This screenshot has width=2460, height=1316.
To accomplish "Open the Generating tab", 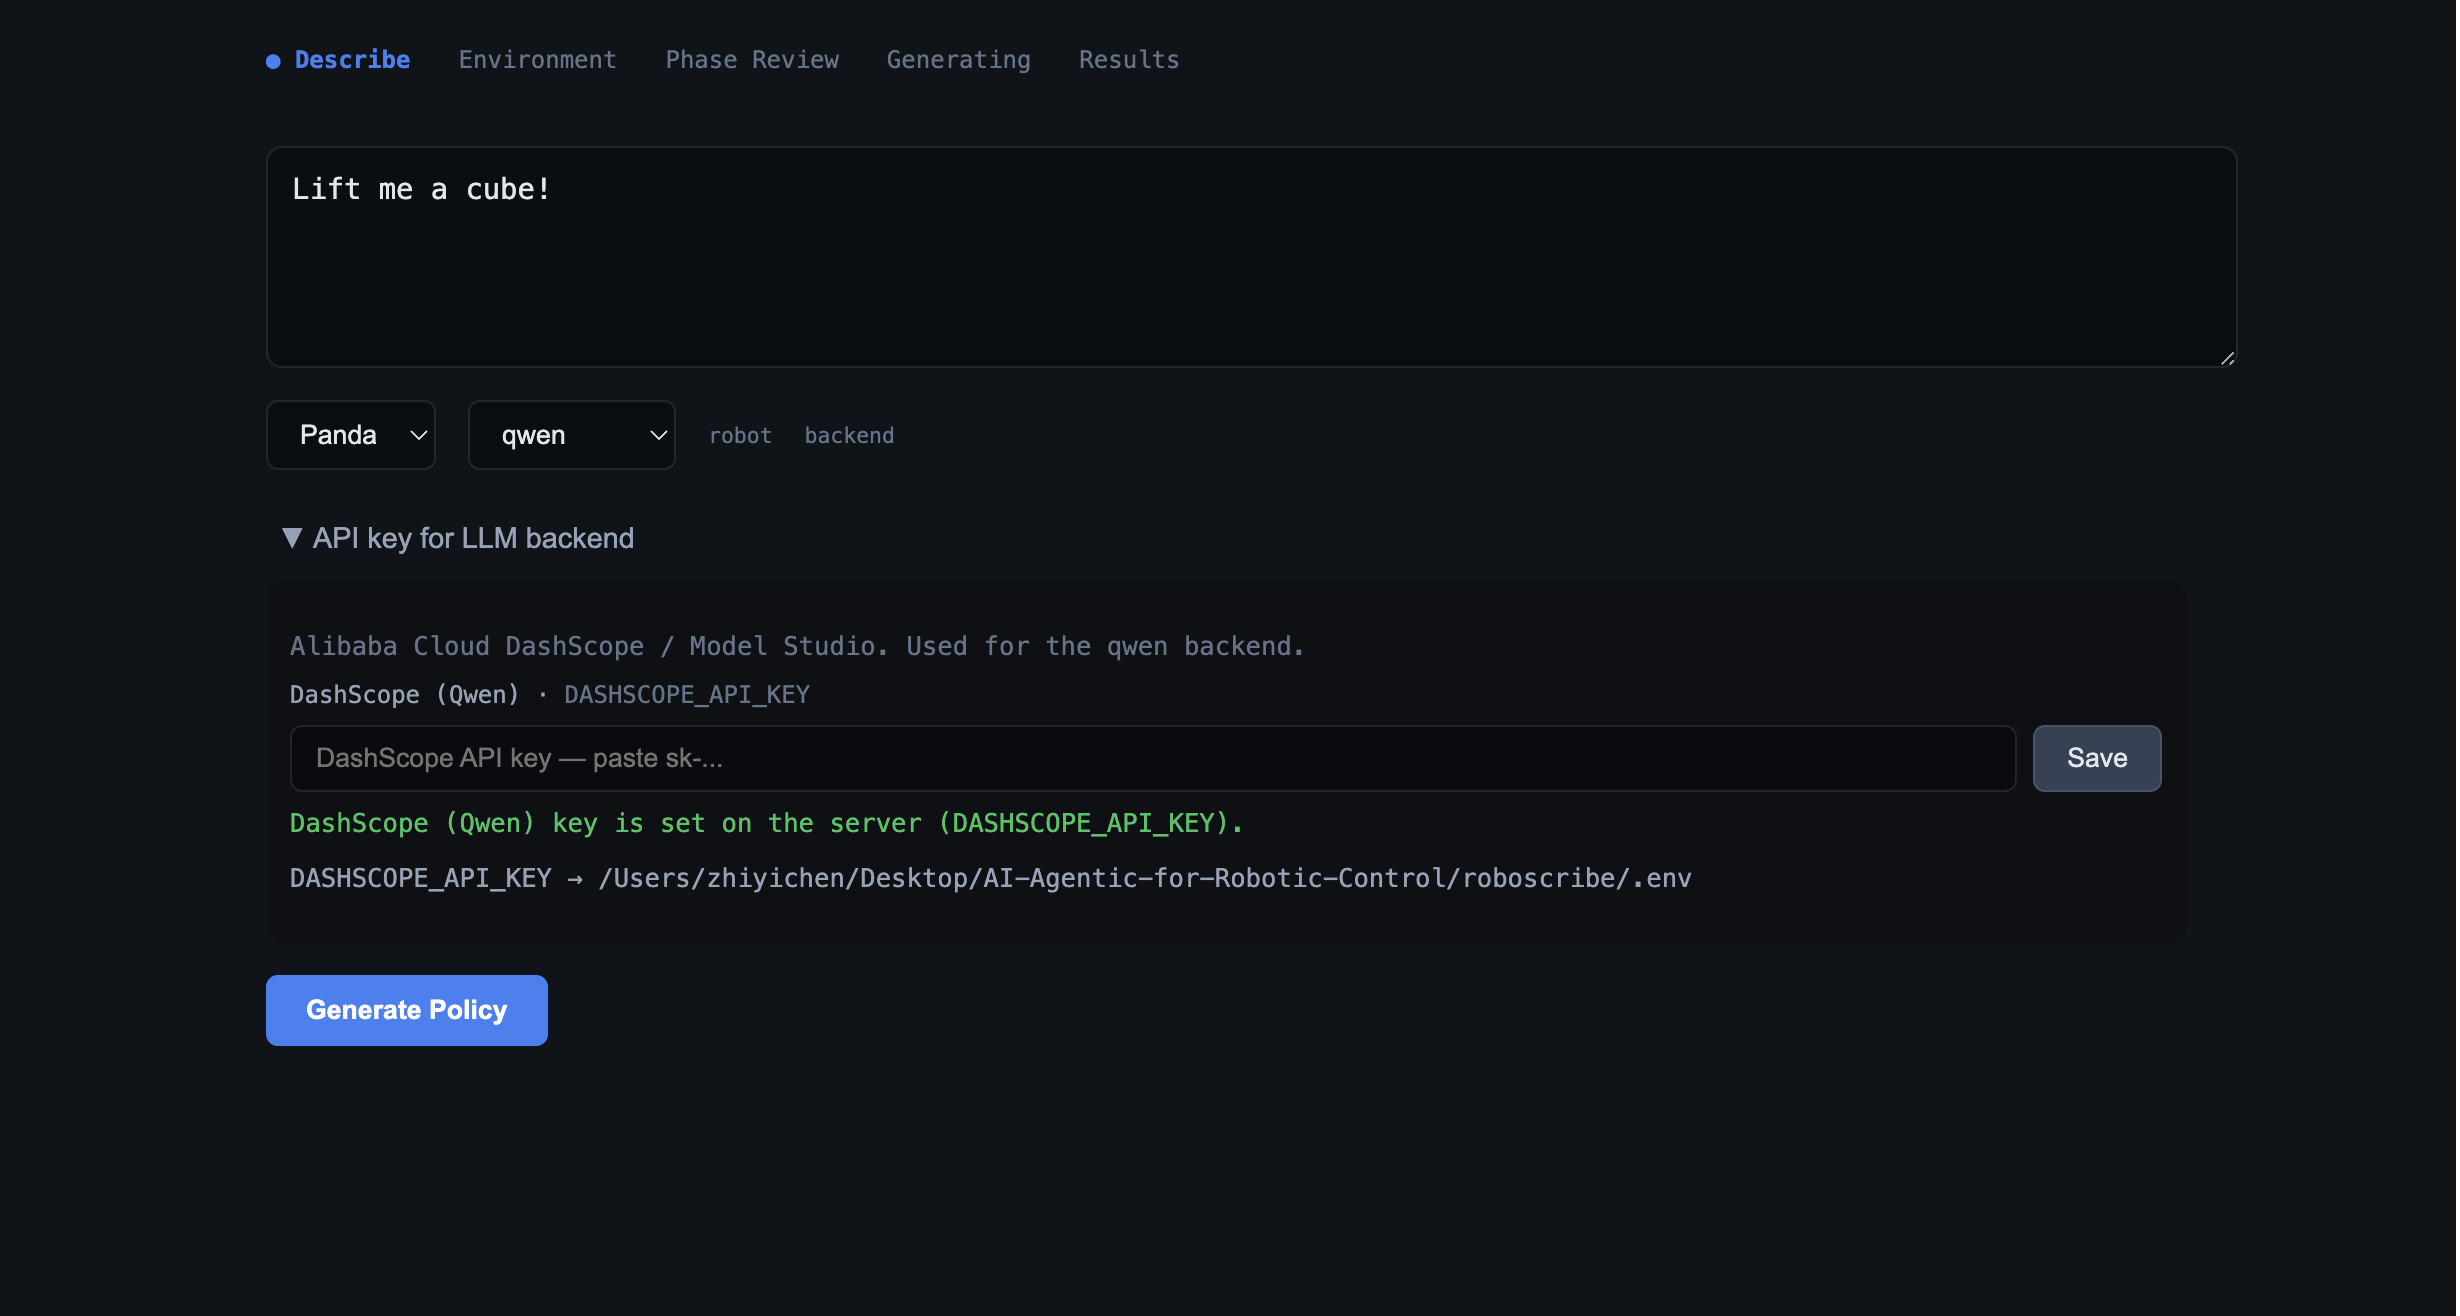I will [x=958, y=60].
